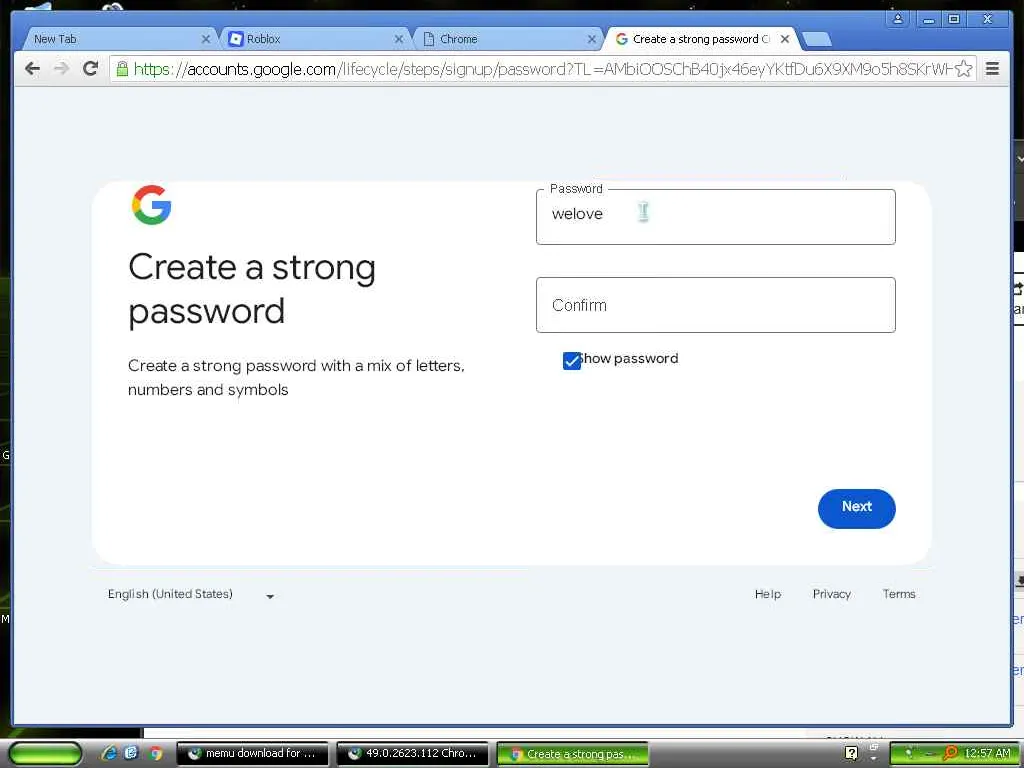Uncheck the Show password checkbox
The image size is (1024, 768).
point(571,360)
